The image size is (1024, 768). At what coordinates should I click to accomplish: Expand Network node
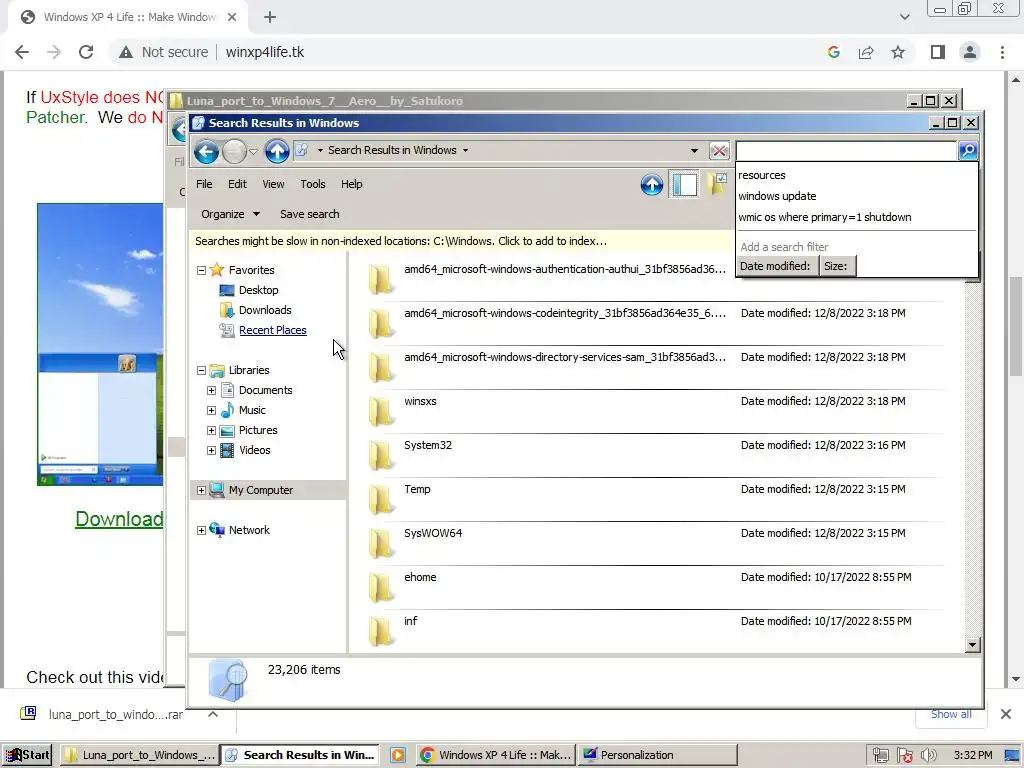[x=201, y=530]
